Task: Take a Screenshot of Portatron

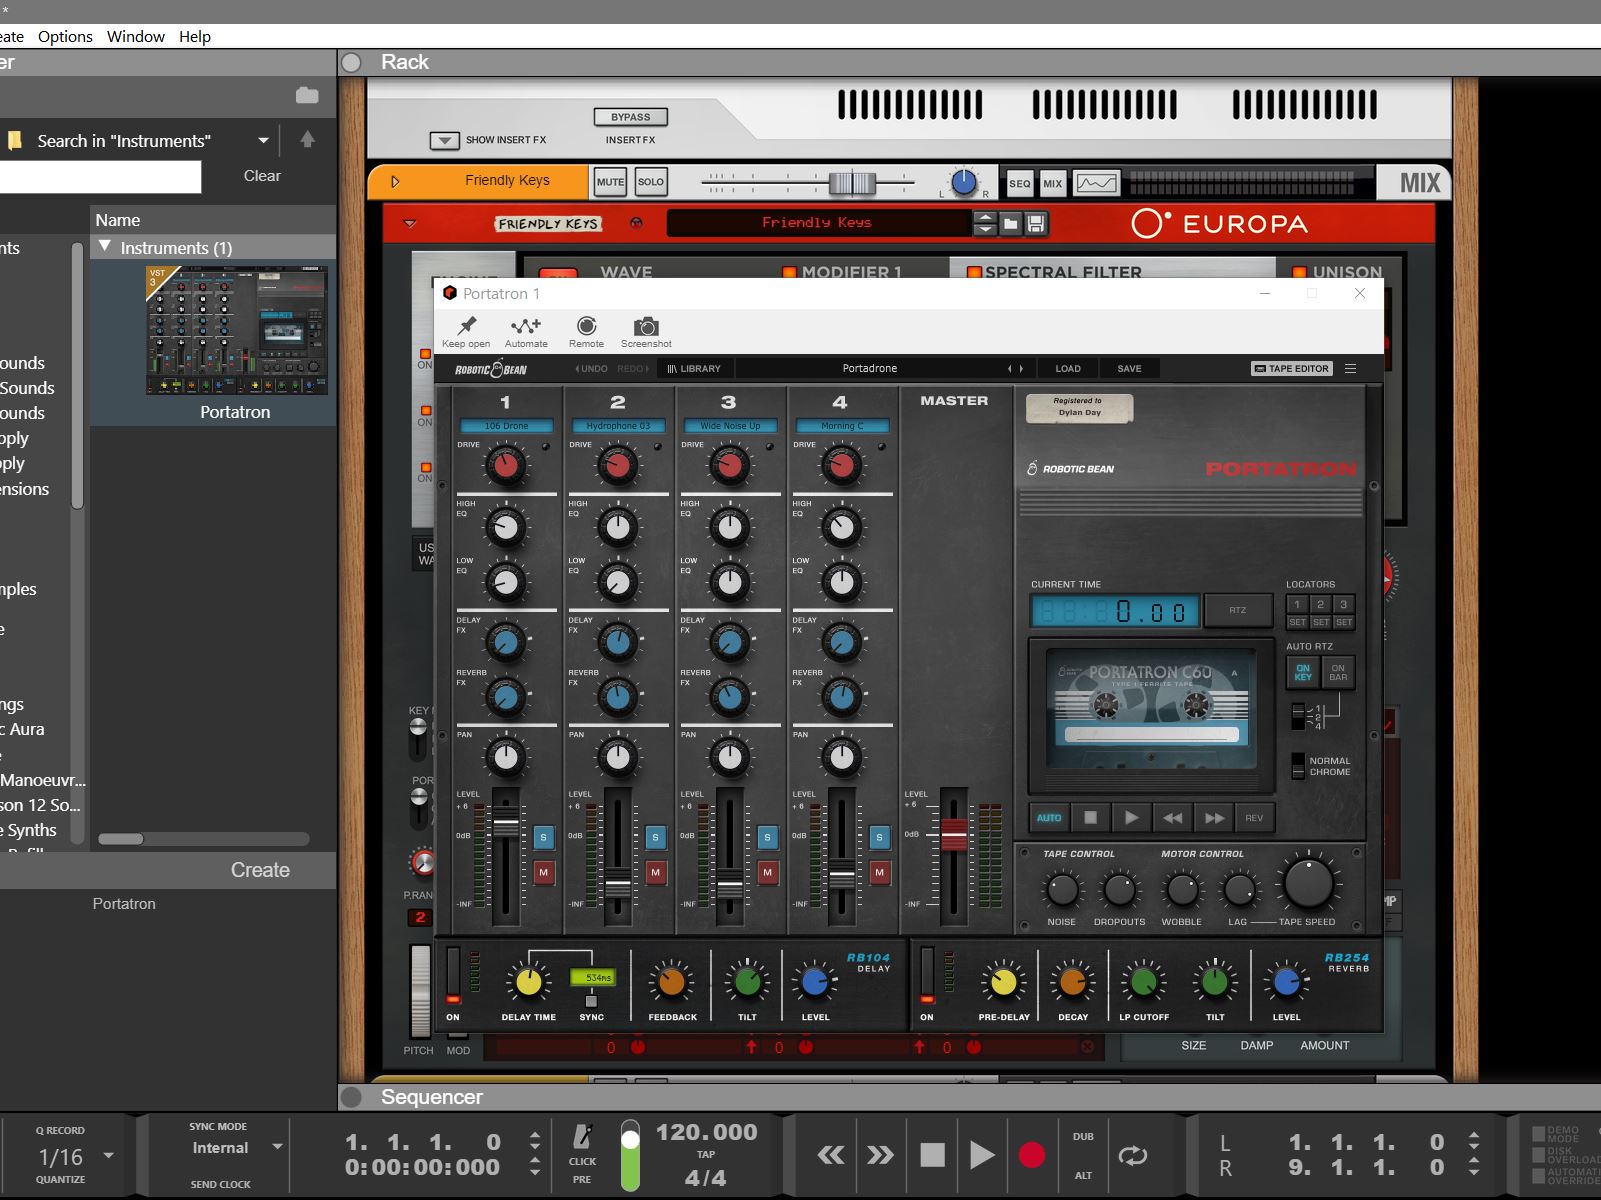Action: pyautogui.click(x=646, y=332)
